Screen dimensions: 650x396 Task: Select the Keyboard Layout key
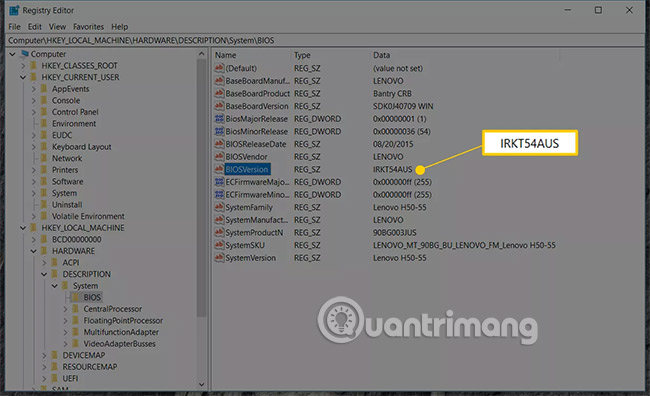(81, 147)
